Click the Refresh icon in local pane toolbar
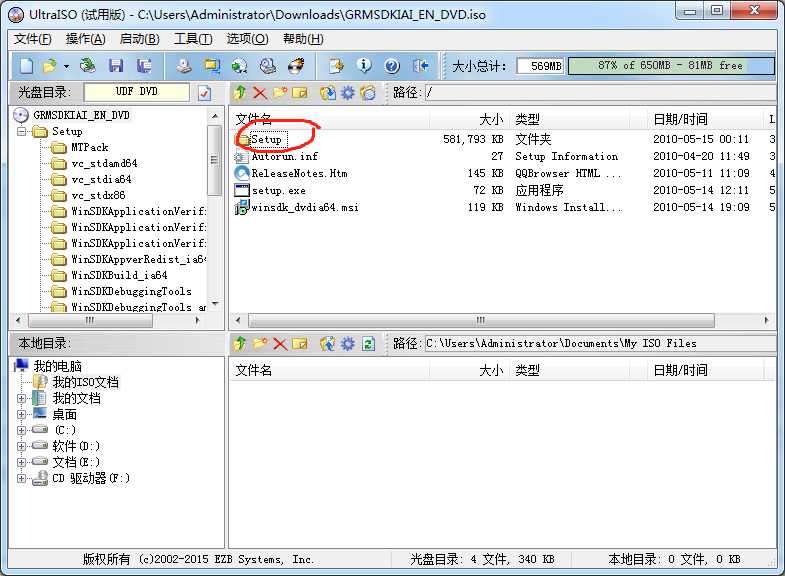Image resolution: width=785 pixels, height=576 pixels. point(368,344)
